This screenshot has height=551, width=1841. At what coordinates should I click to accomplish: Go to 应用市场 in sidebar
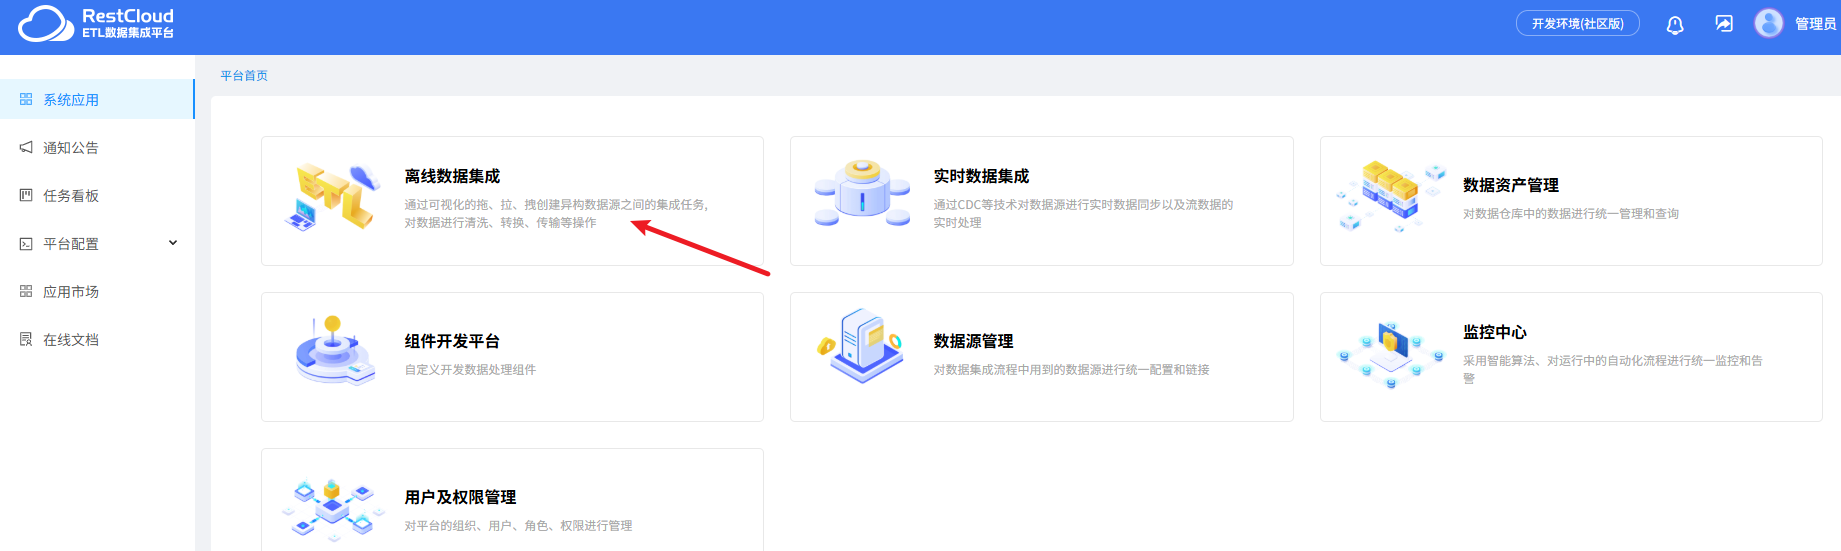click(x=97, y=292)
